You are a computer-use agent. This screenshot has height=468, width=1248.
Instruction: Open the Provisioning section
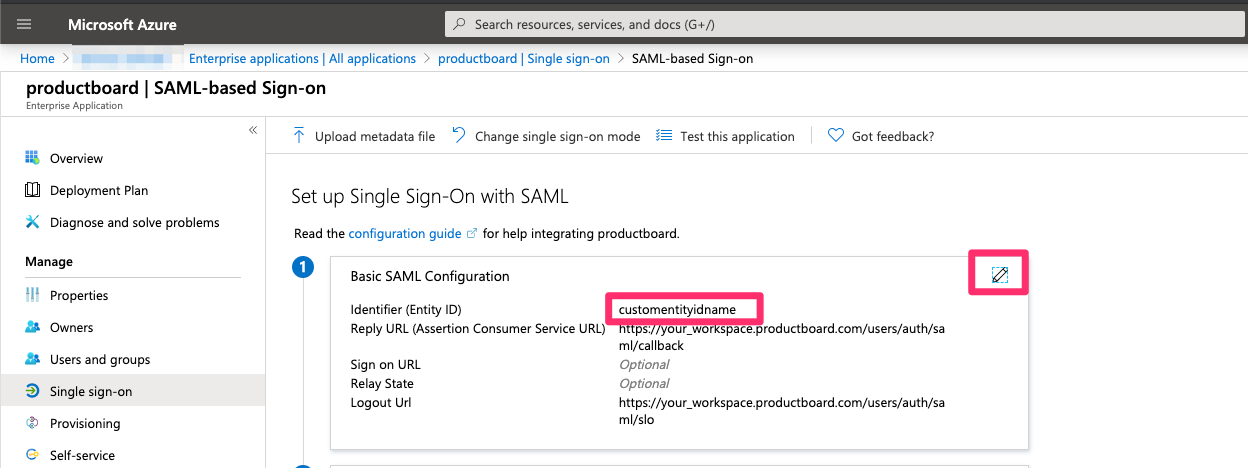pyautogui.click(x=84, y=423)
